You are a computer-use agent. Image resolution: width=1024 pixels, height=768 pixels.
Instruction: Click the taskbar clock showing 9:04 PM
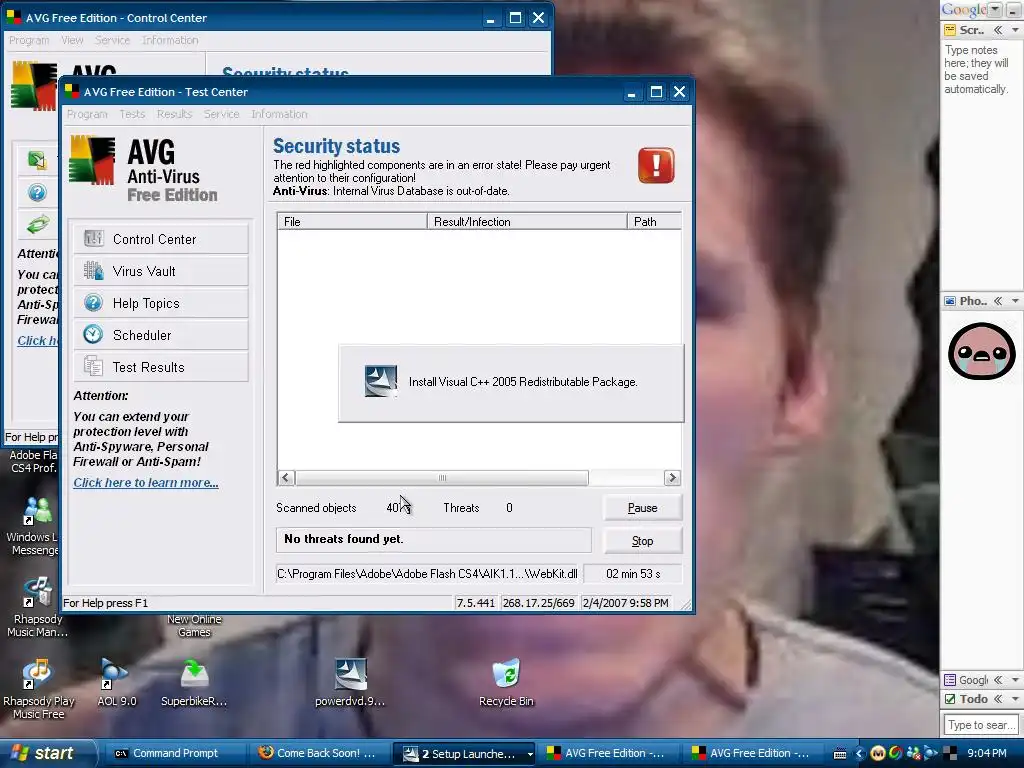coord(987,754)
